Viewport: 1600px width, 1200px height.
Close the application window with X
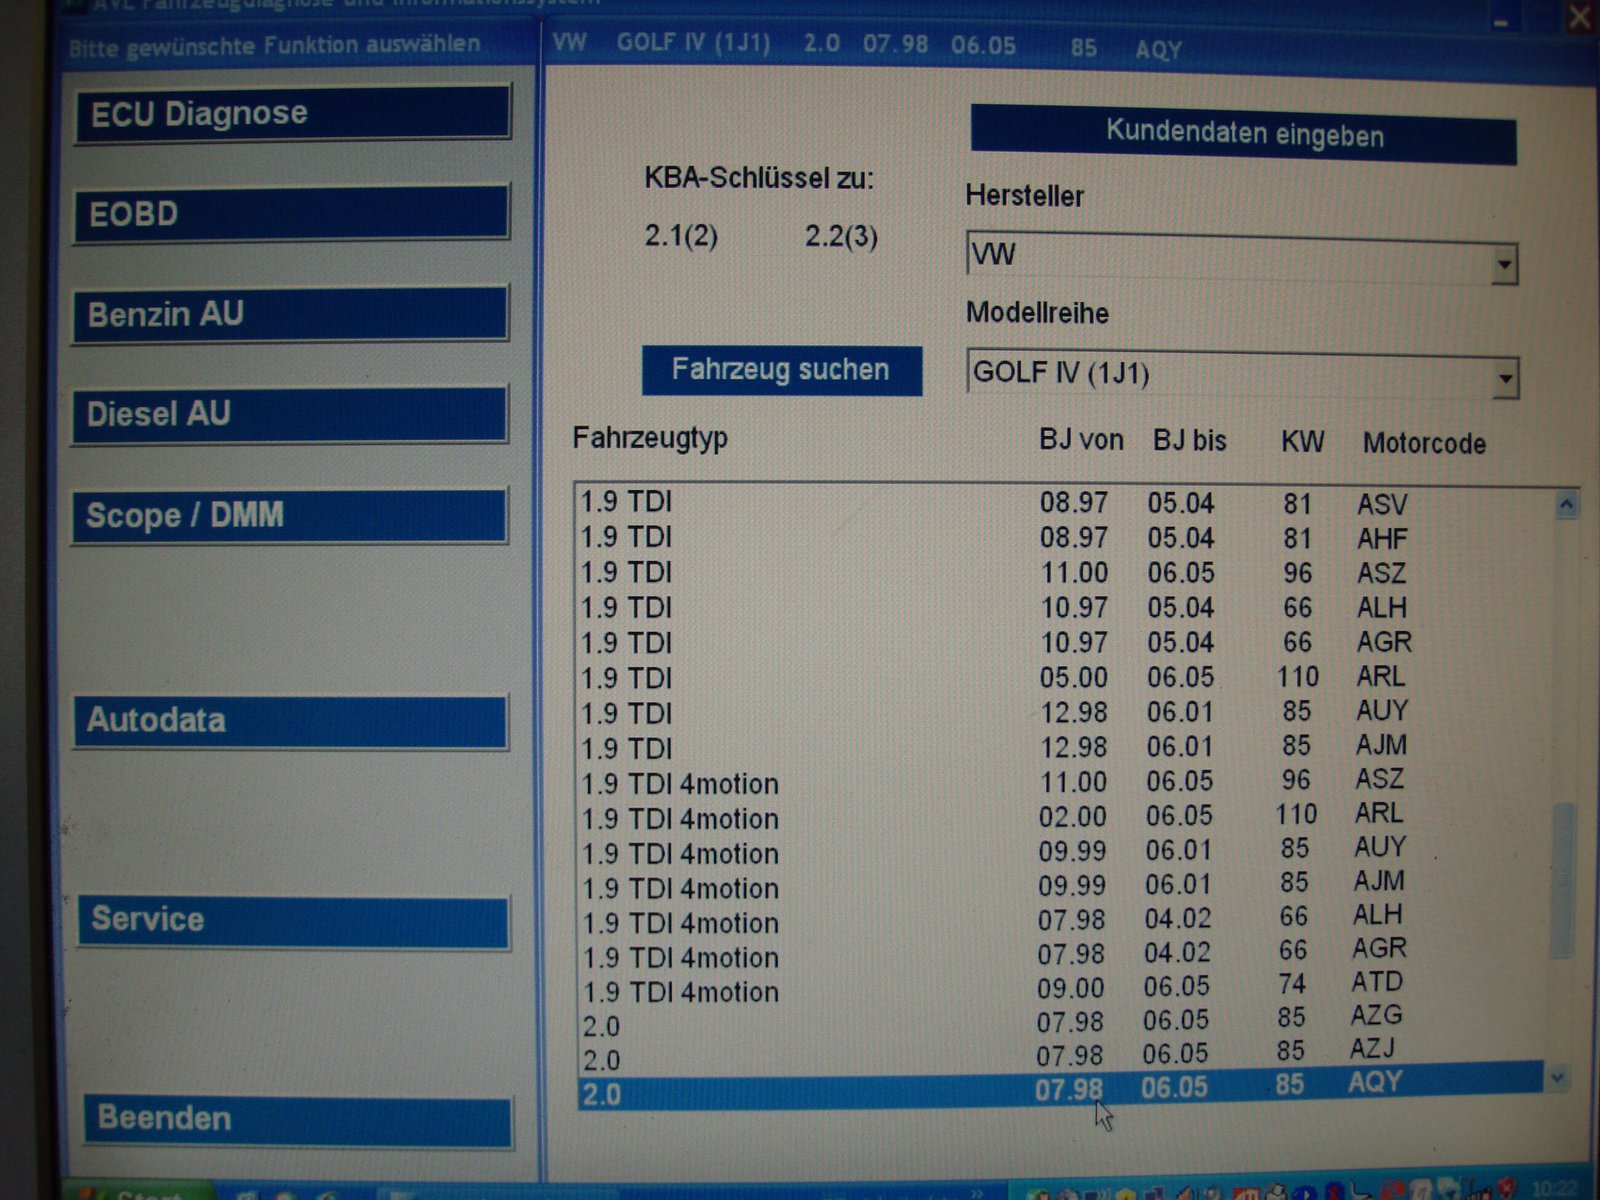(x=1581, y=16)
